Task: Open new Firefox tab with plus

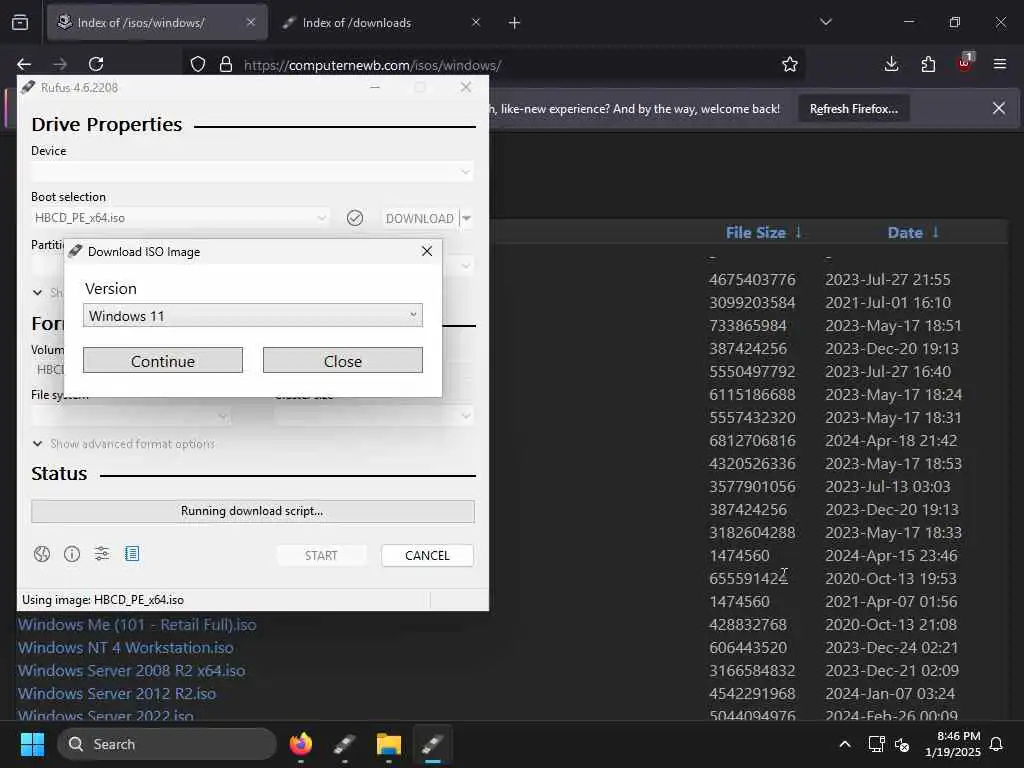Action: pyautogui.click(x=515, y=23)
